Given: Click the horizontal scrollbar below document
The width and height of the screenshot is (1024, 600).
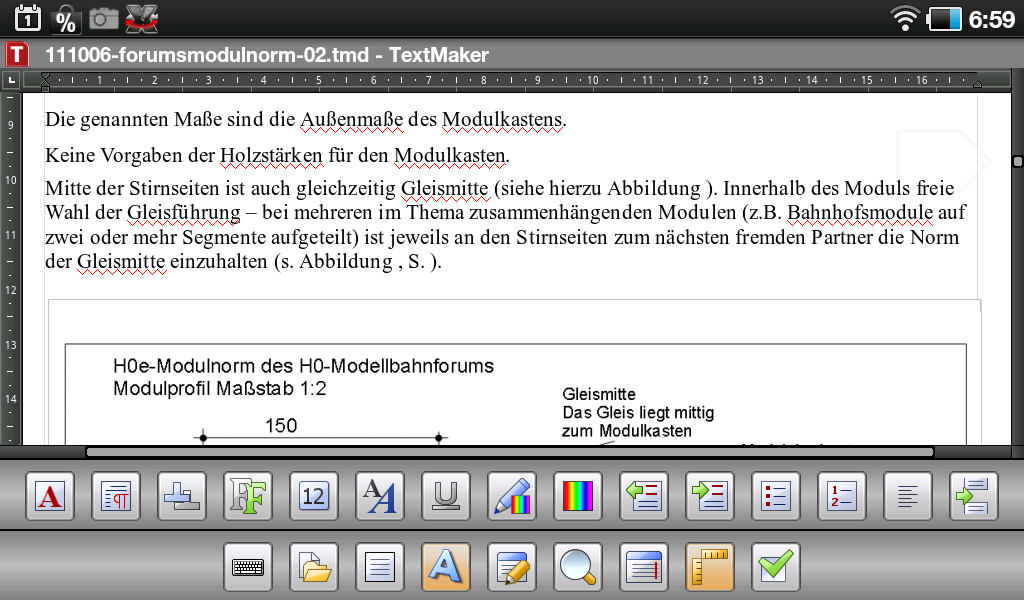Looking at the screenshot, I should point(510,452).
